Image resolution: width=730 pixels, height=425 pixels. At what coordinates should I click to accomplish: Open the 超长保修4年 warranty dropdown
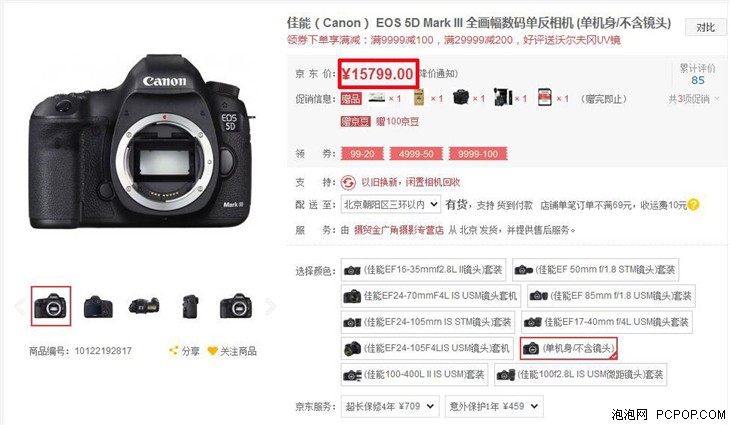coord(390,406)
